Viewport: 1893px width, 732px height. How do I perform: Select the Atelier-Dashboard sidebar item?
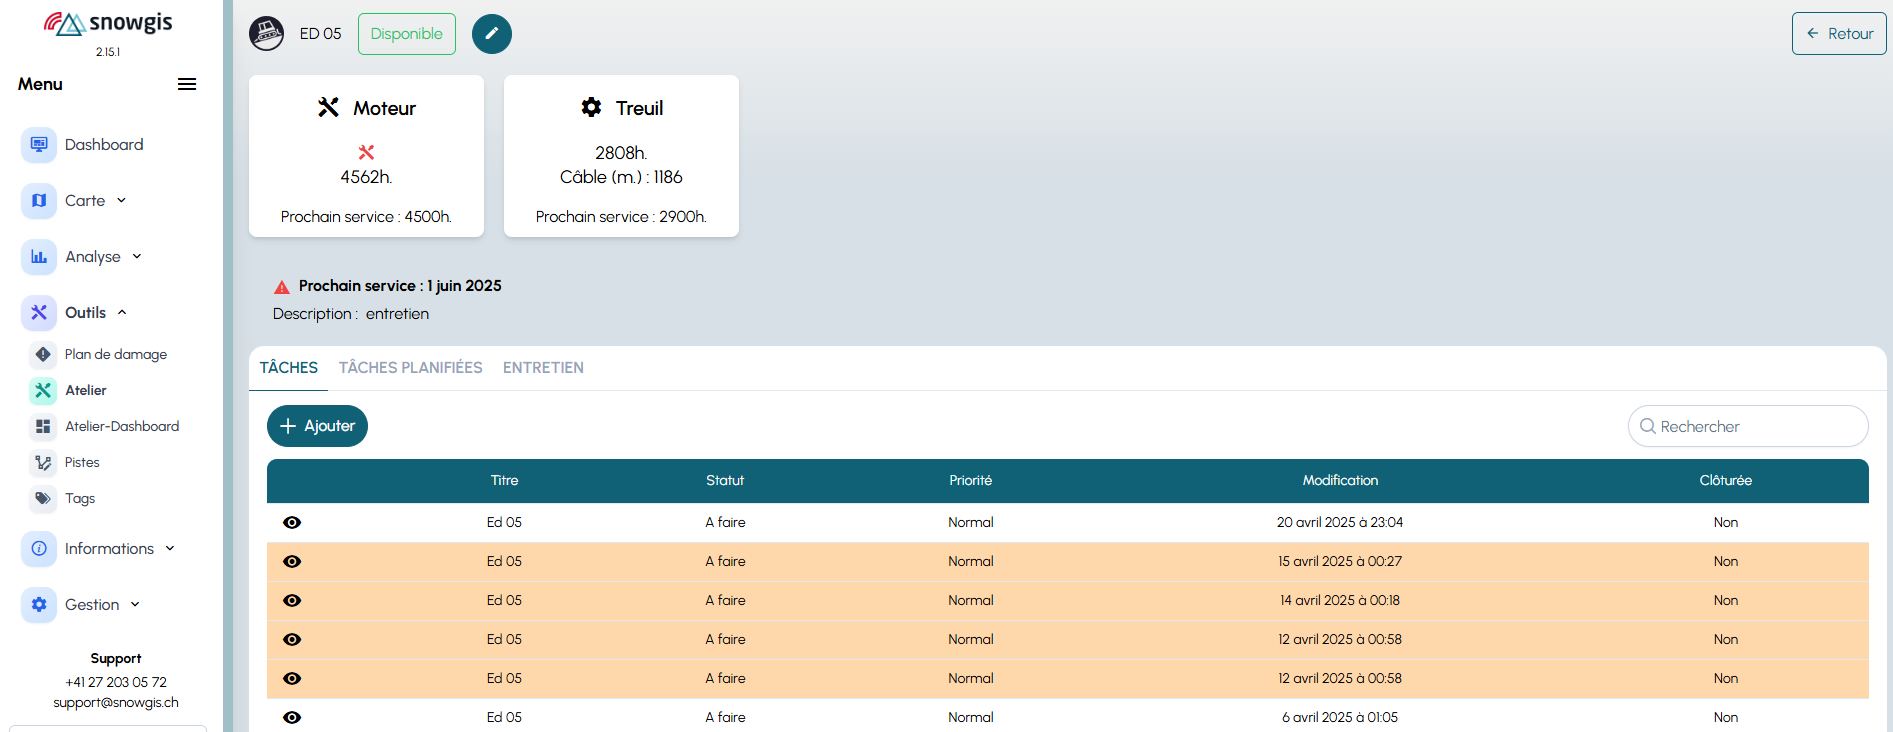[121, 426]
